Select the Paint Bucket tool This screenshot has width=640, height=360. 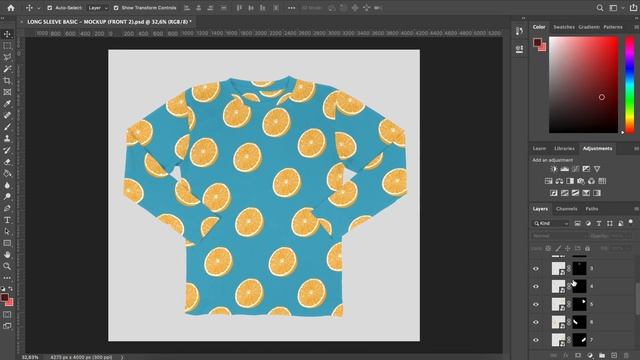(7, 173)
